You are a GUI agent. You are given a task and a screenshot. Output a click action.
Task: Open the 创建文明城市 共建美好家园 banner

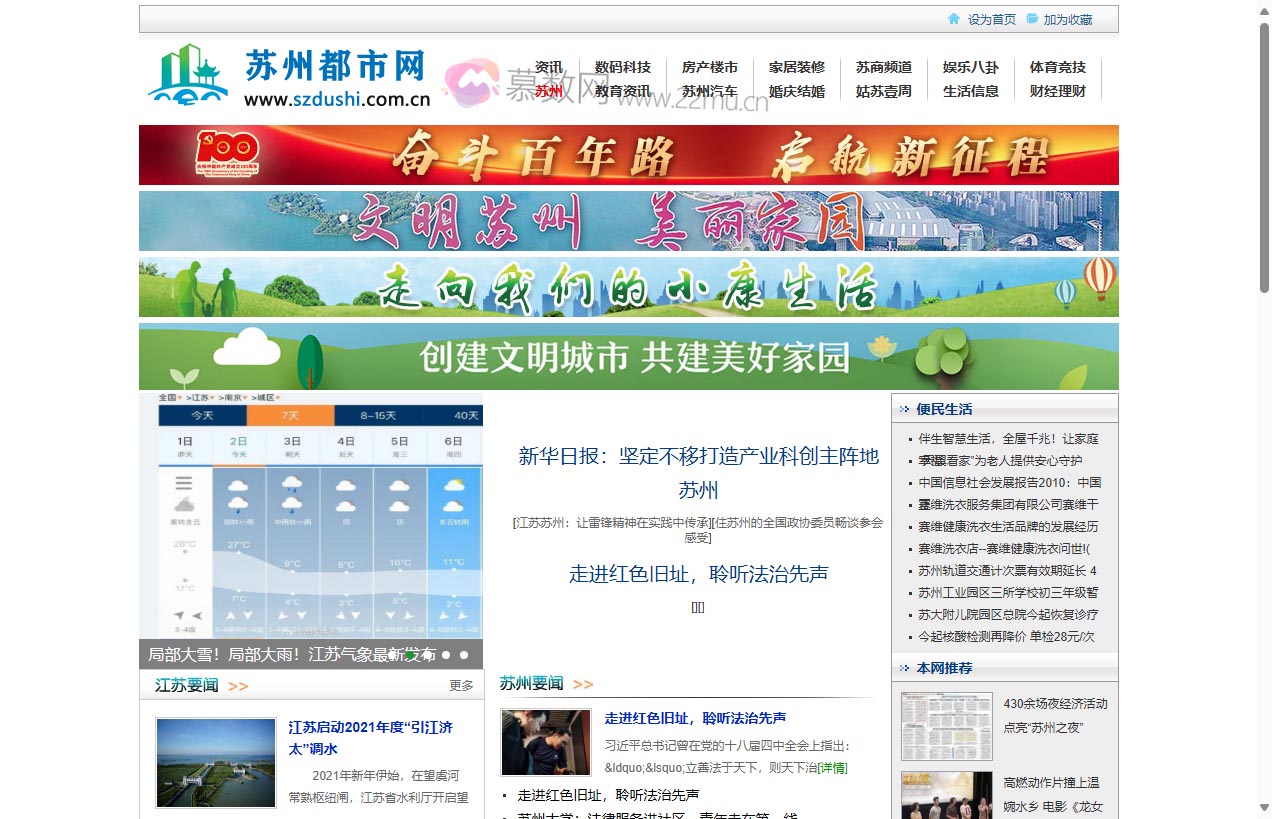click(628, 357)
